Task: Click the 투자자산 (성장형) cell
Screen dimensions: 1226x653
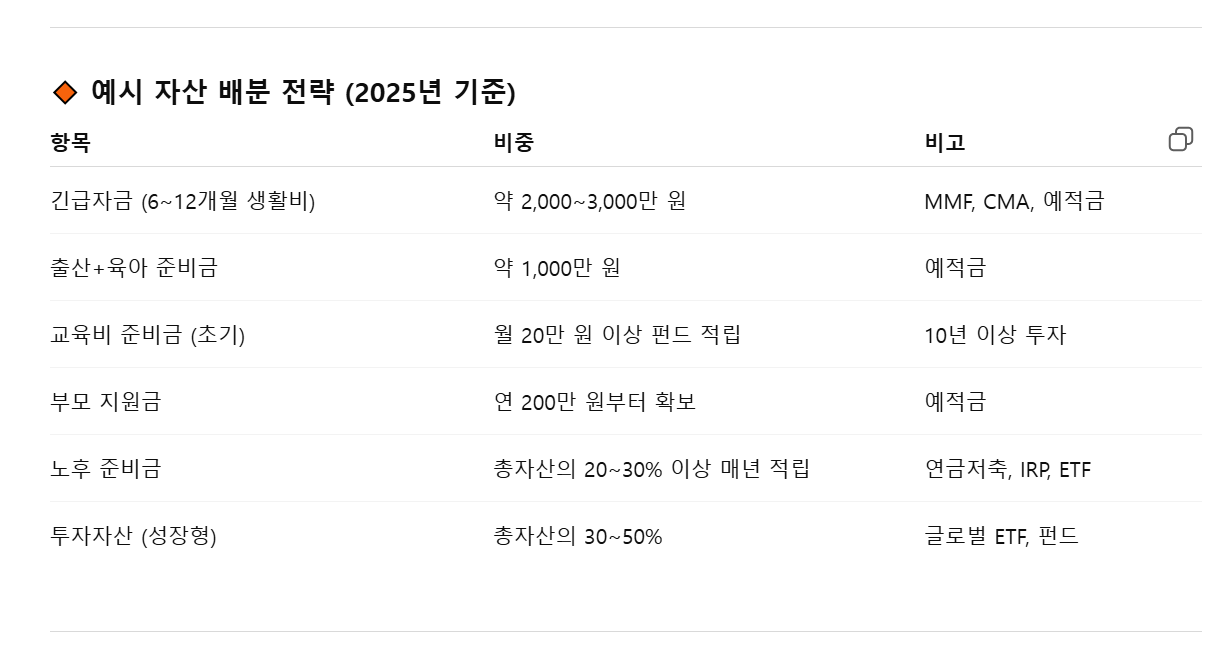Action: (133, 536)
